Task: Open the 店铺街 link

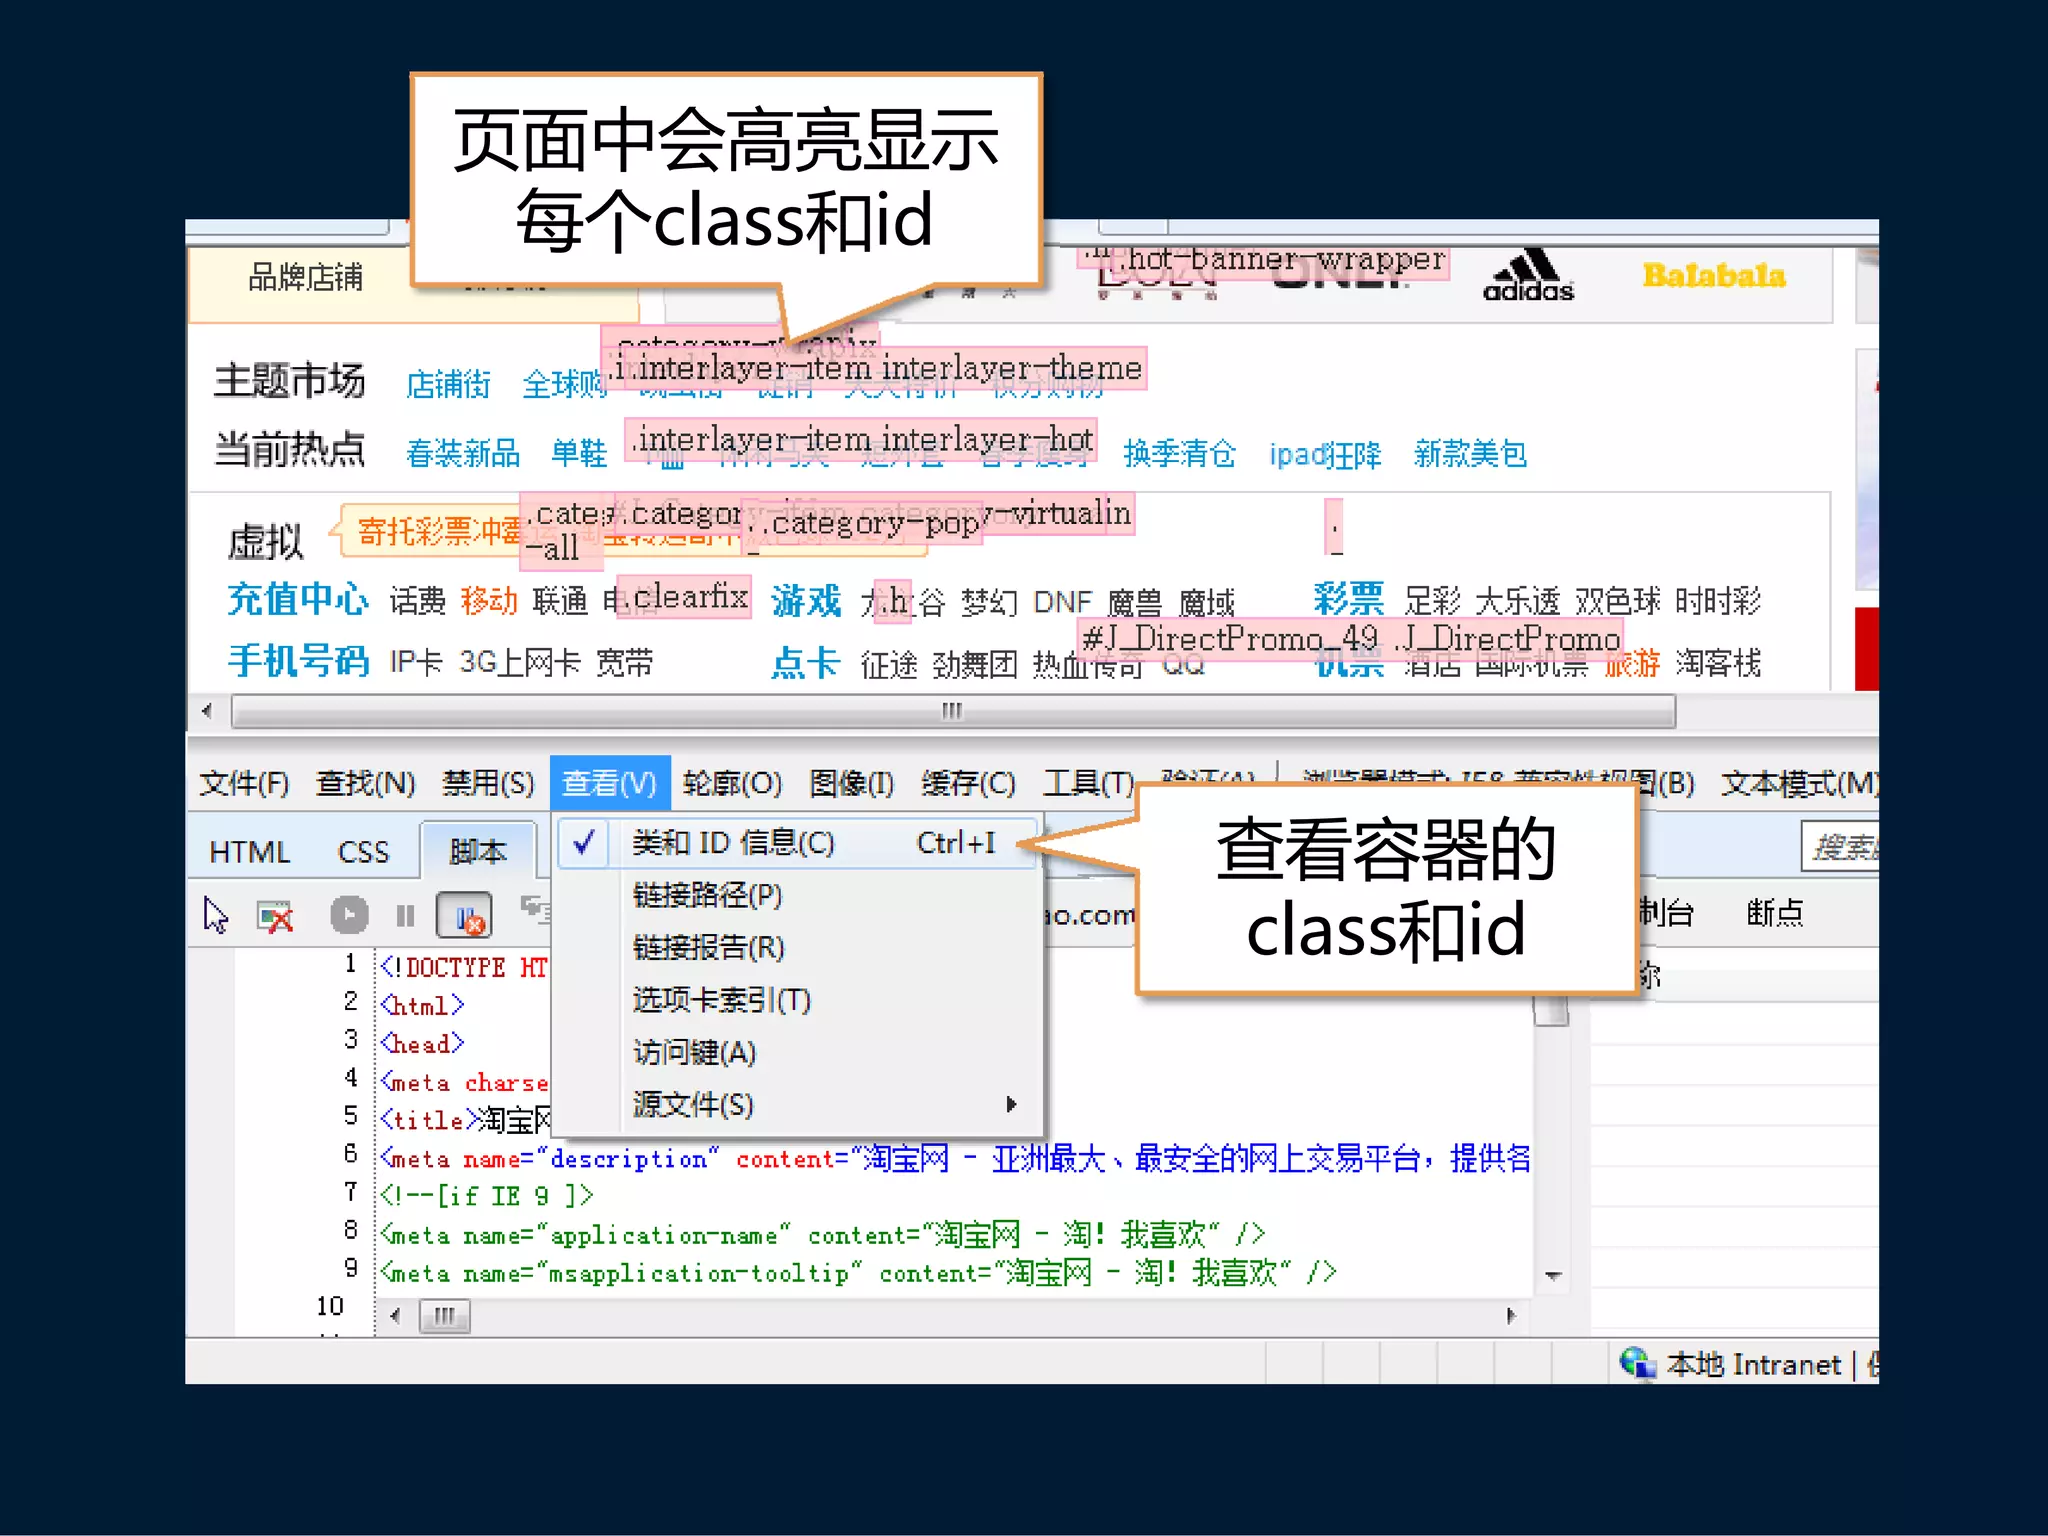Action: click(x=448, y=384)
